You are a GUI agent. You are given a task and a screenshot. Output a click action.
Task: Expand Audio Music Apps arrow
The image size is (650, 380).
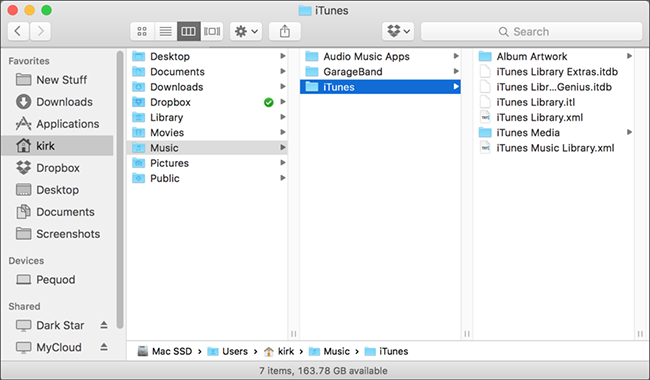tap(456, 56)
